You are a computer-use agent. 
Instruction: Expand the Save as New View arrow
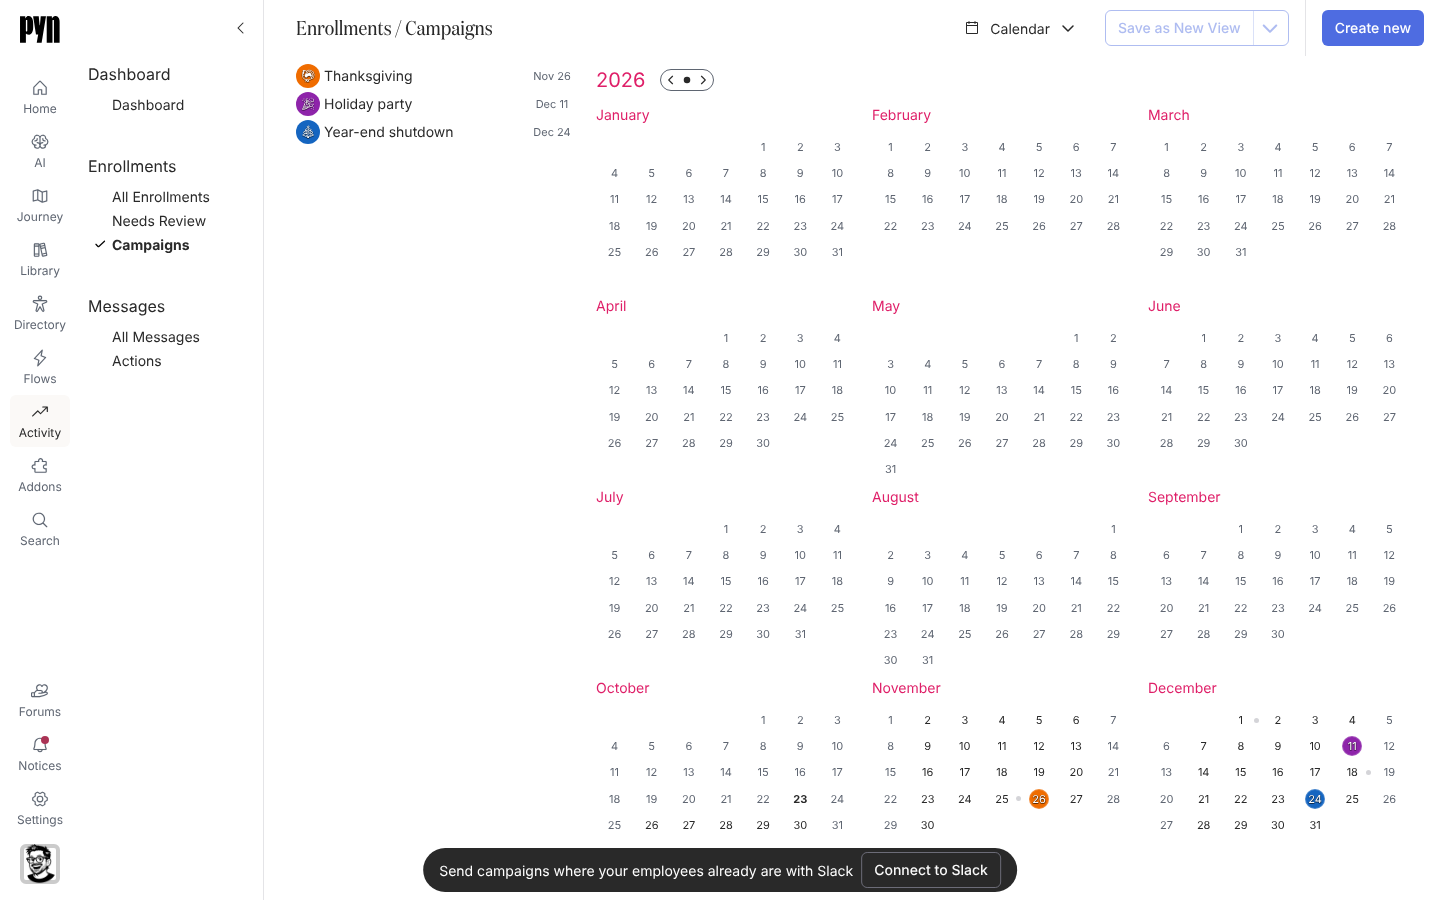click(x=1270, y=28)
